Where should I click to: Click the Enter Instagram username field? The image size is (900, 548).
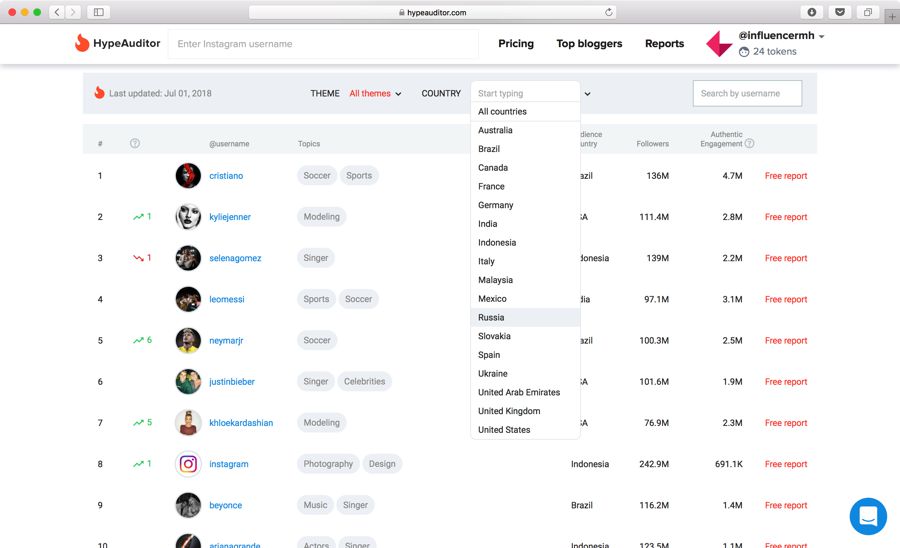(x=323, y=44)
